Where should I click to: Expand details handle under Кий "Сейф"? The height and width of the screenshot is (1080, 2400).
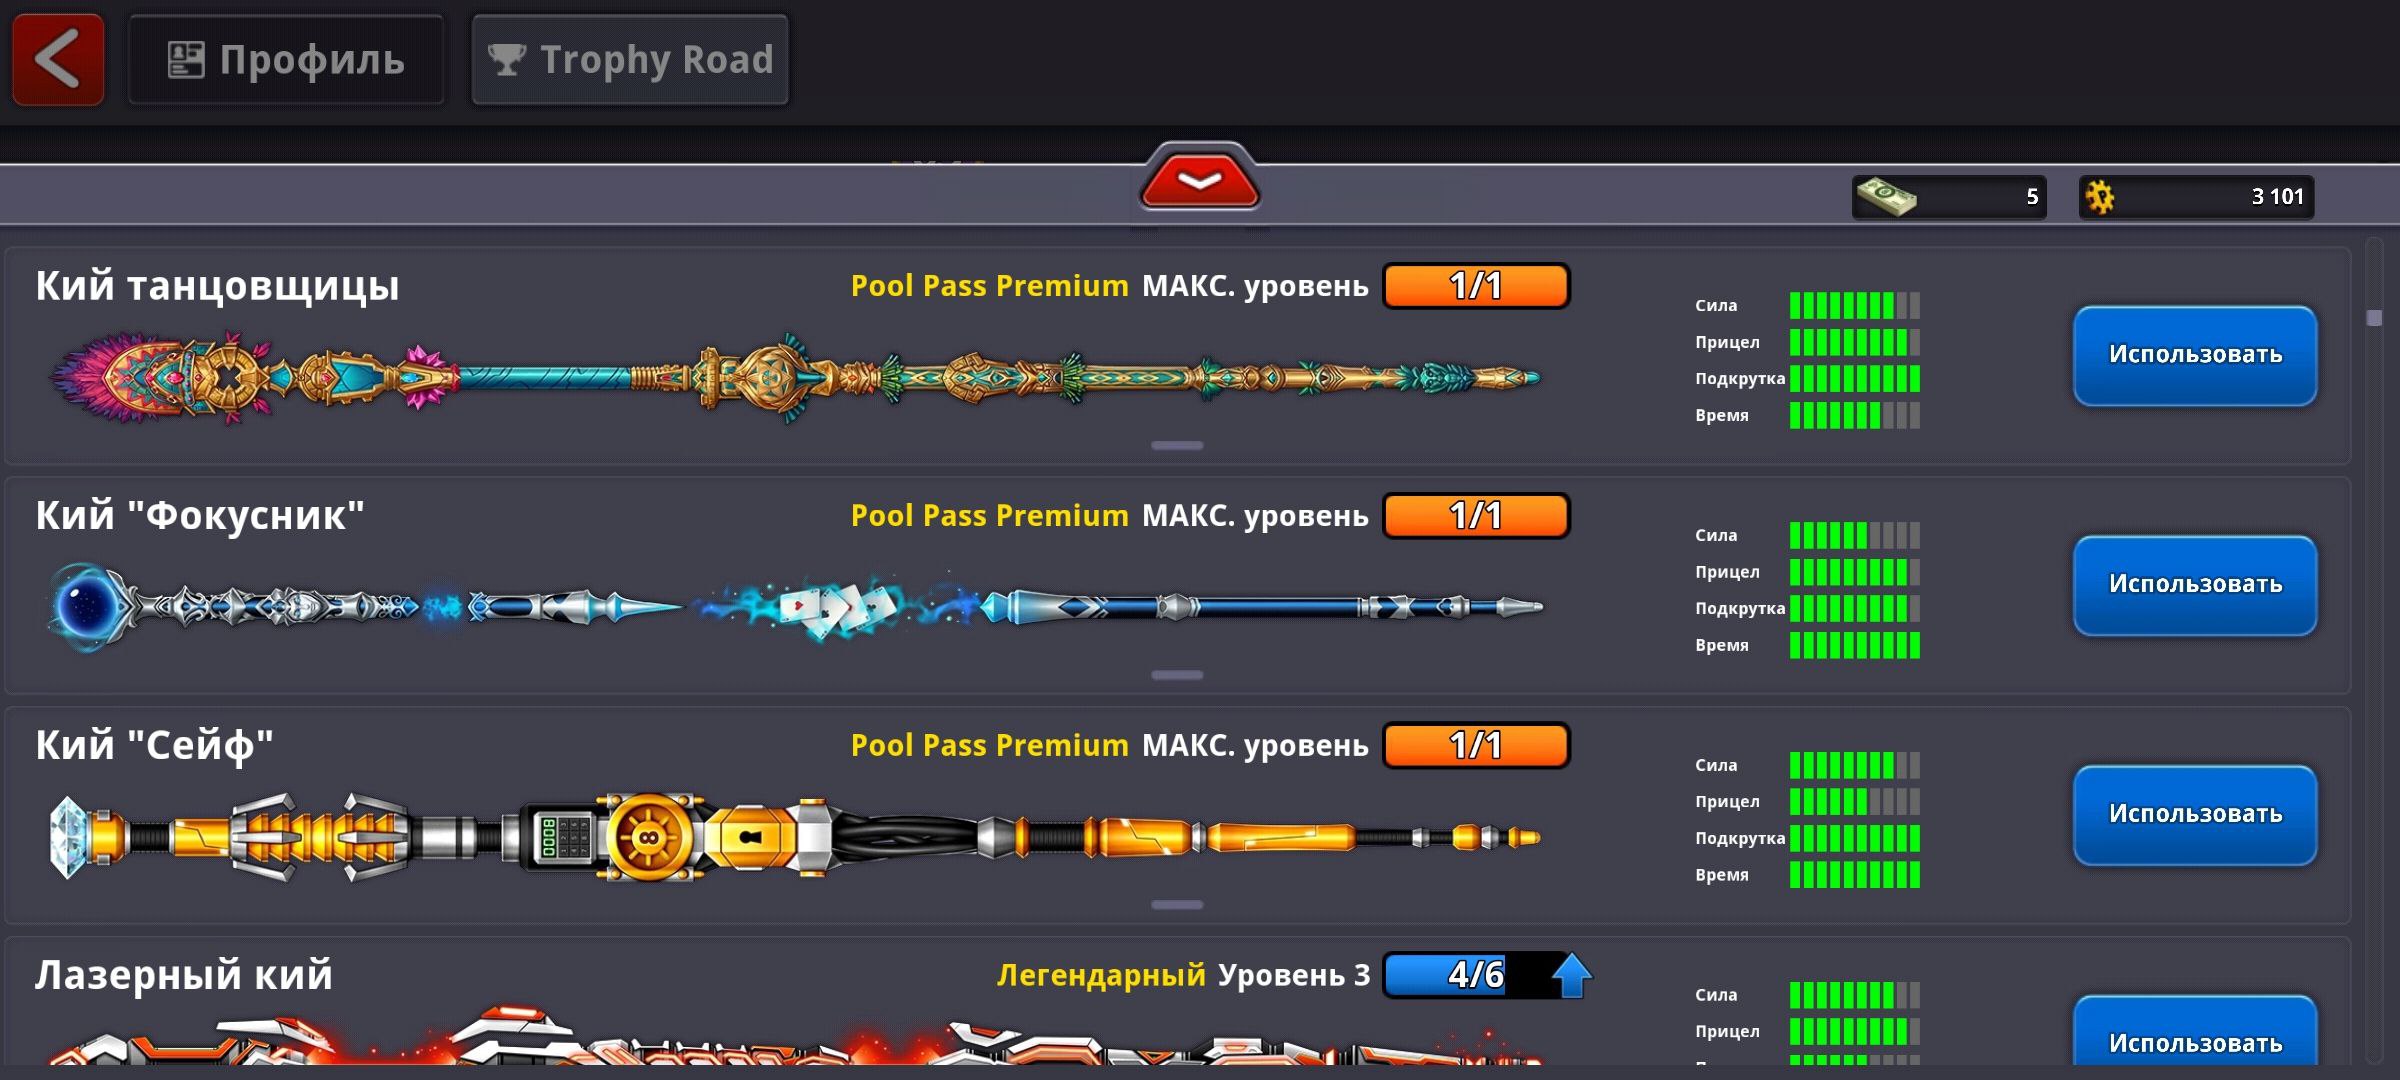1177,905
